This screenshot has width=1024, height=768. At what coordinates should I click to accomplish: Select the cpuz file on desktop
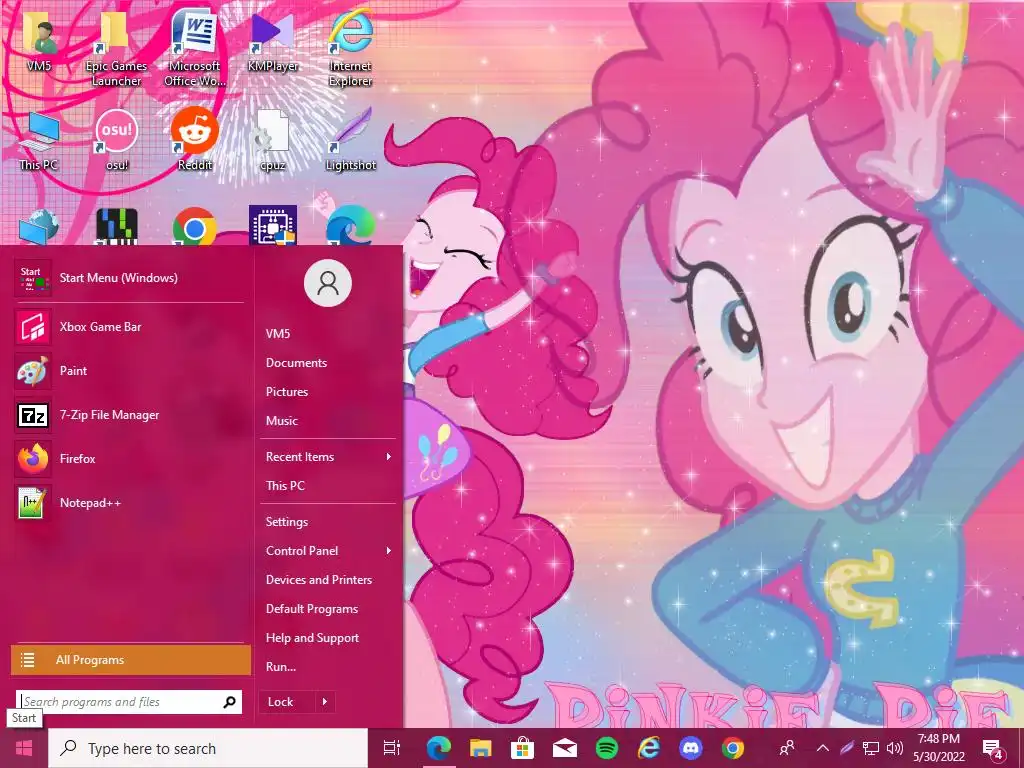point(272,140)
